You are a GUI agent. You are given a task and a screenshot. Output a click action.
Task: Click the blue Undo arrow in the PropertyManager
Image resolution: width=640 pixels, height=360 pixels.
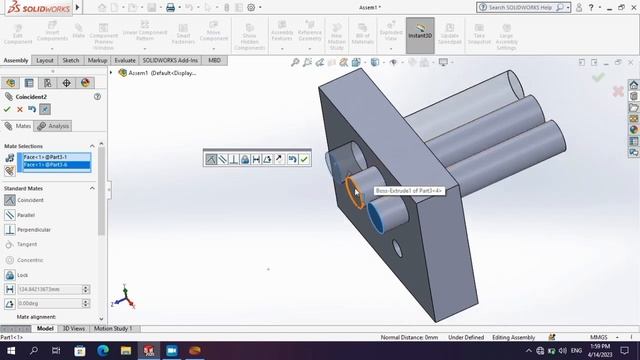click(x=32, y=109)
